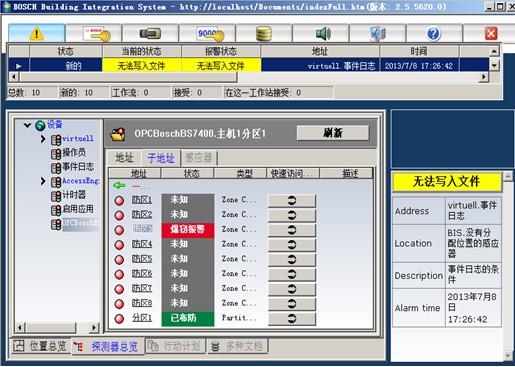Click the 时间 column header in alarm list
This screenshot has width=515, height=367.
[x=419, y=51]
